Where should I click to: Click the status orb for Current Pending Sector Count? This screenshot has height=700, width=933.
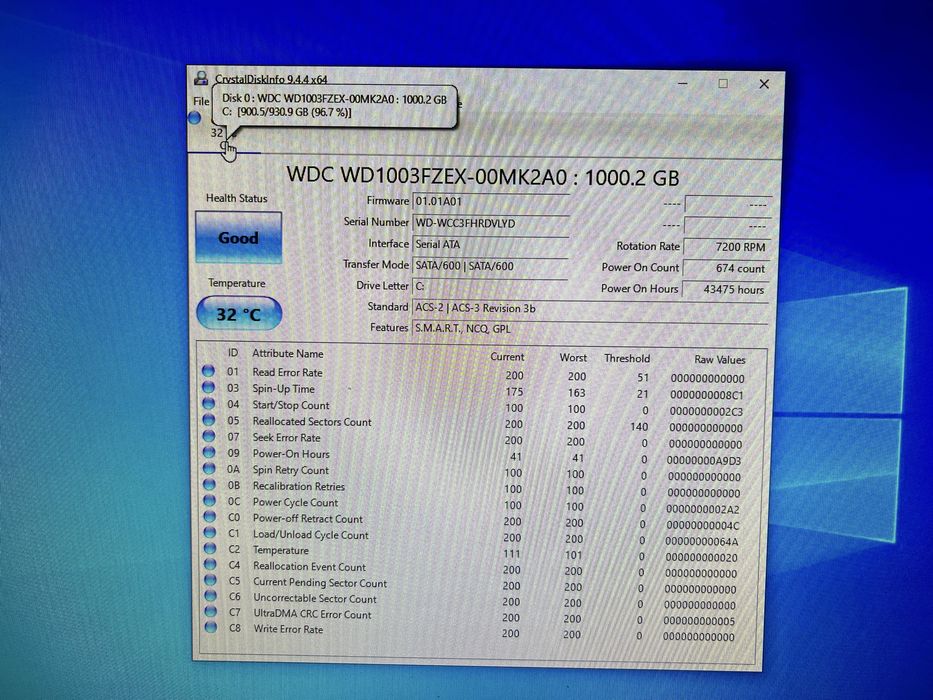210,579
